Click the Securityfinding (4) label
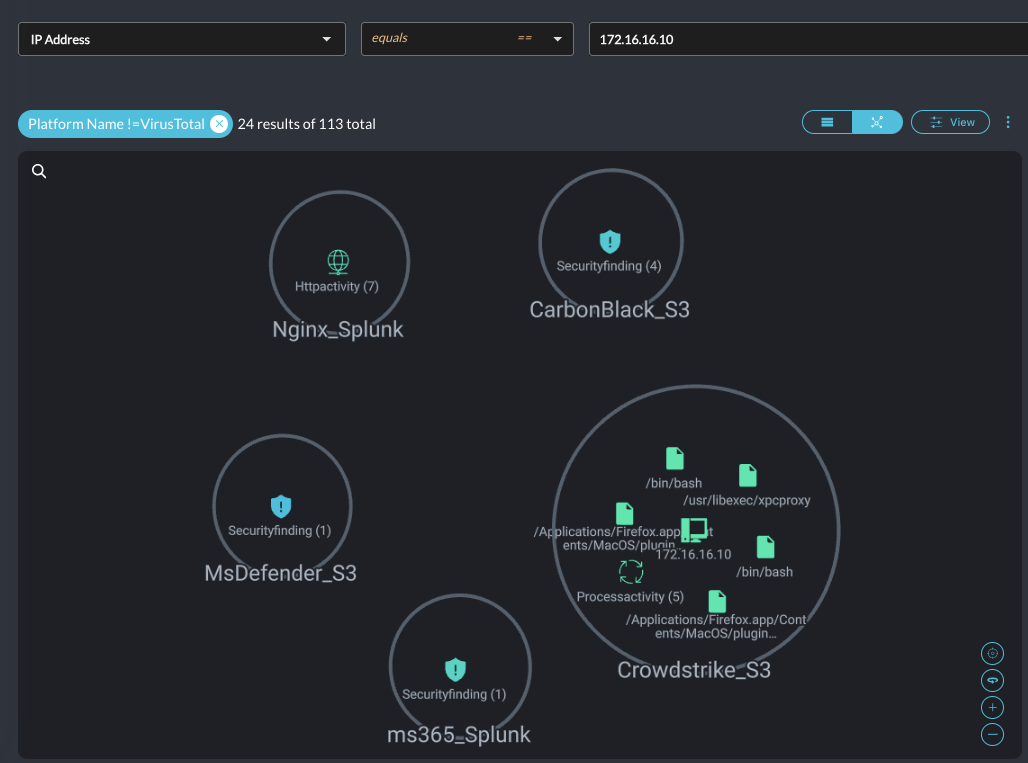The image size is (1028, 763). point(609,266)
